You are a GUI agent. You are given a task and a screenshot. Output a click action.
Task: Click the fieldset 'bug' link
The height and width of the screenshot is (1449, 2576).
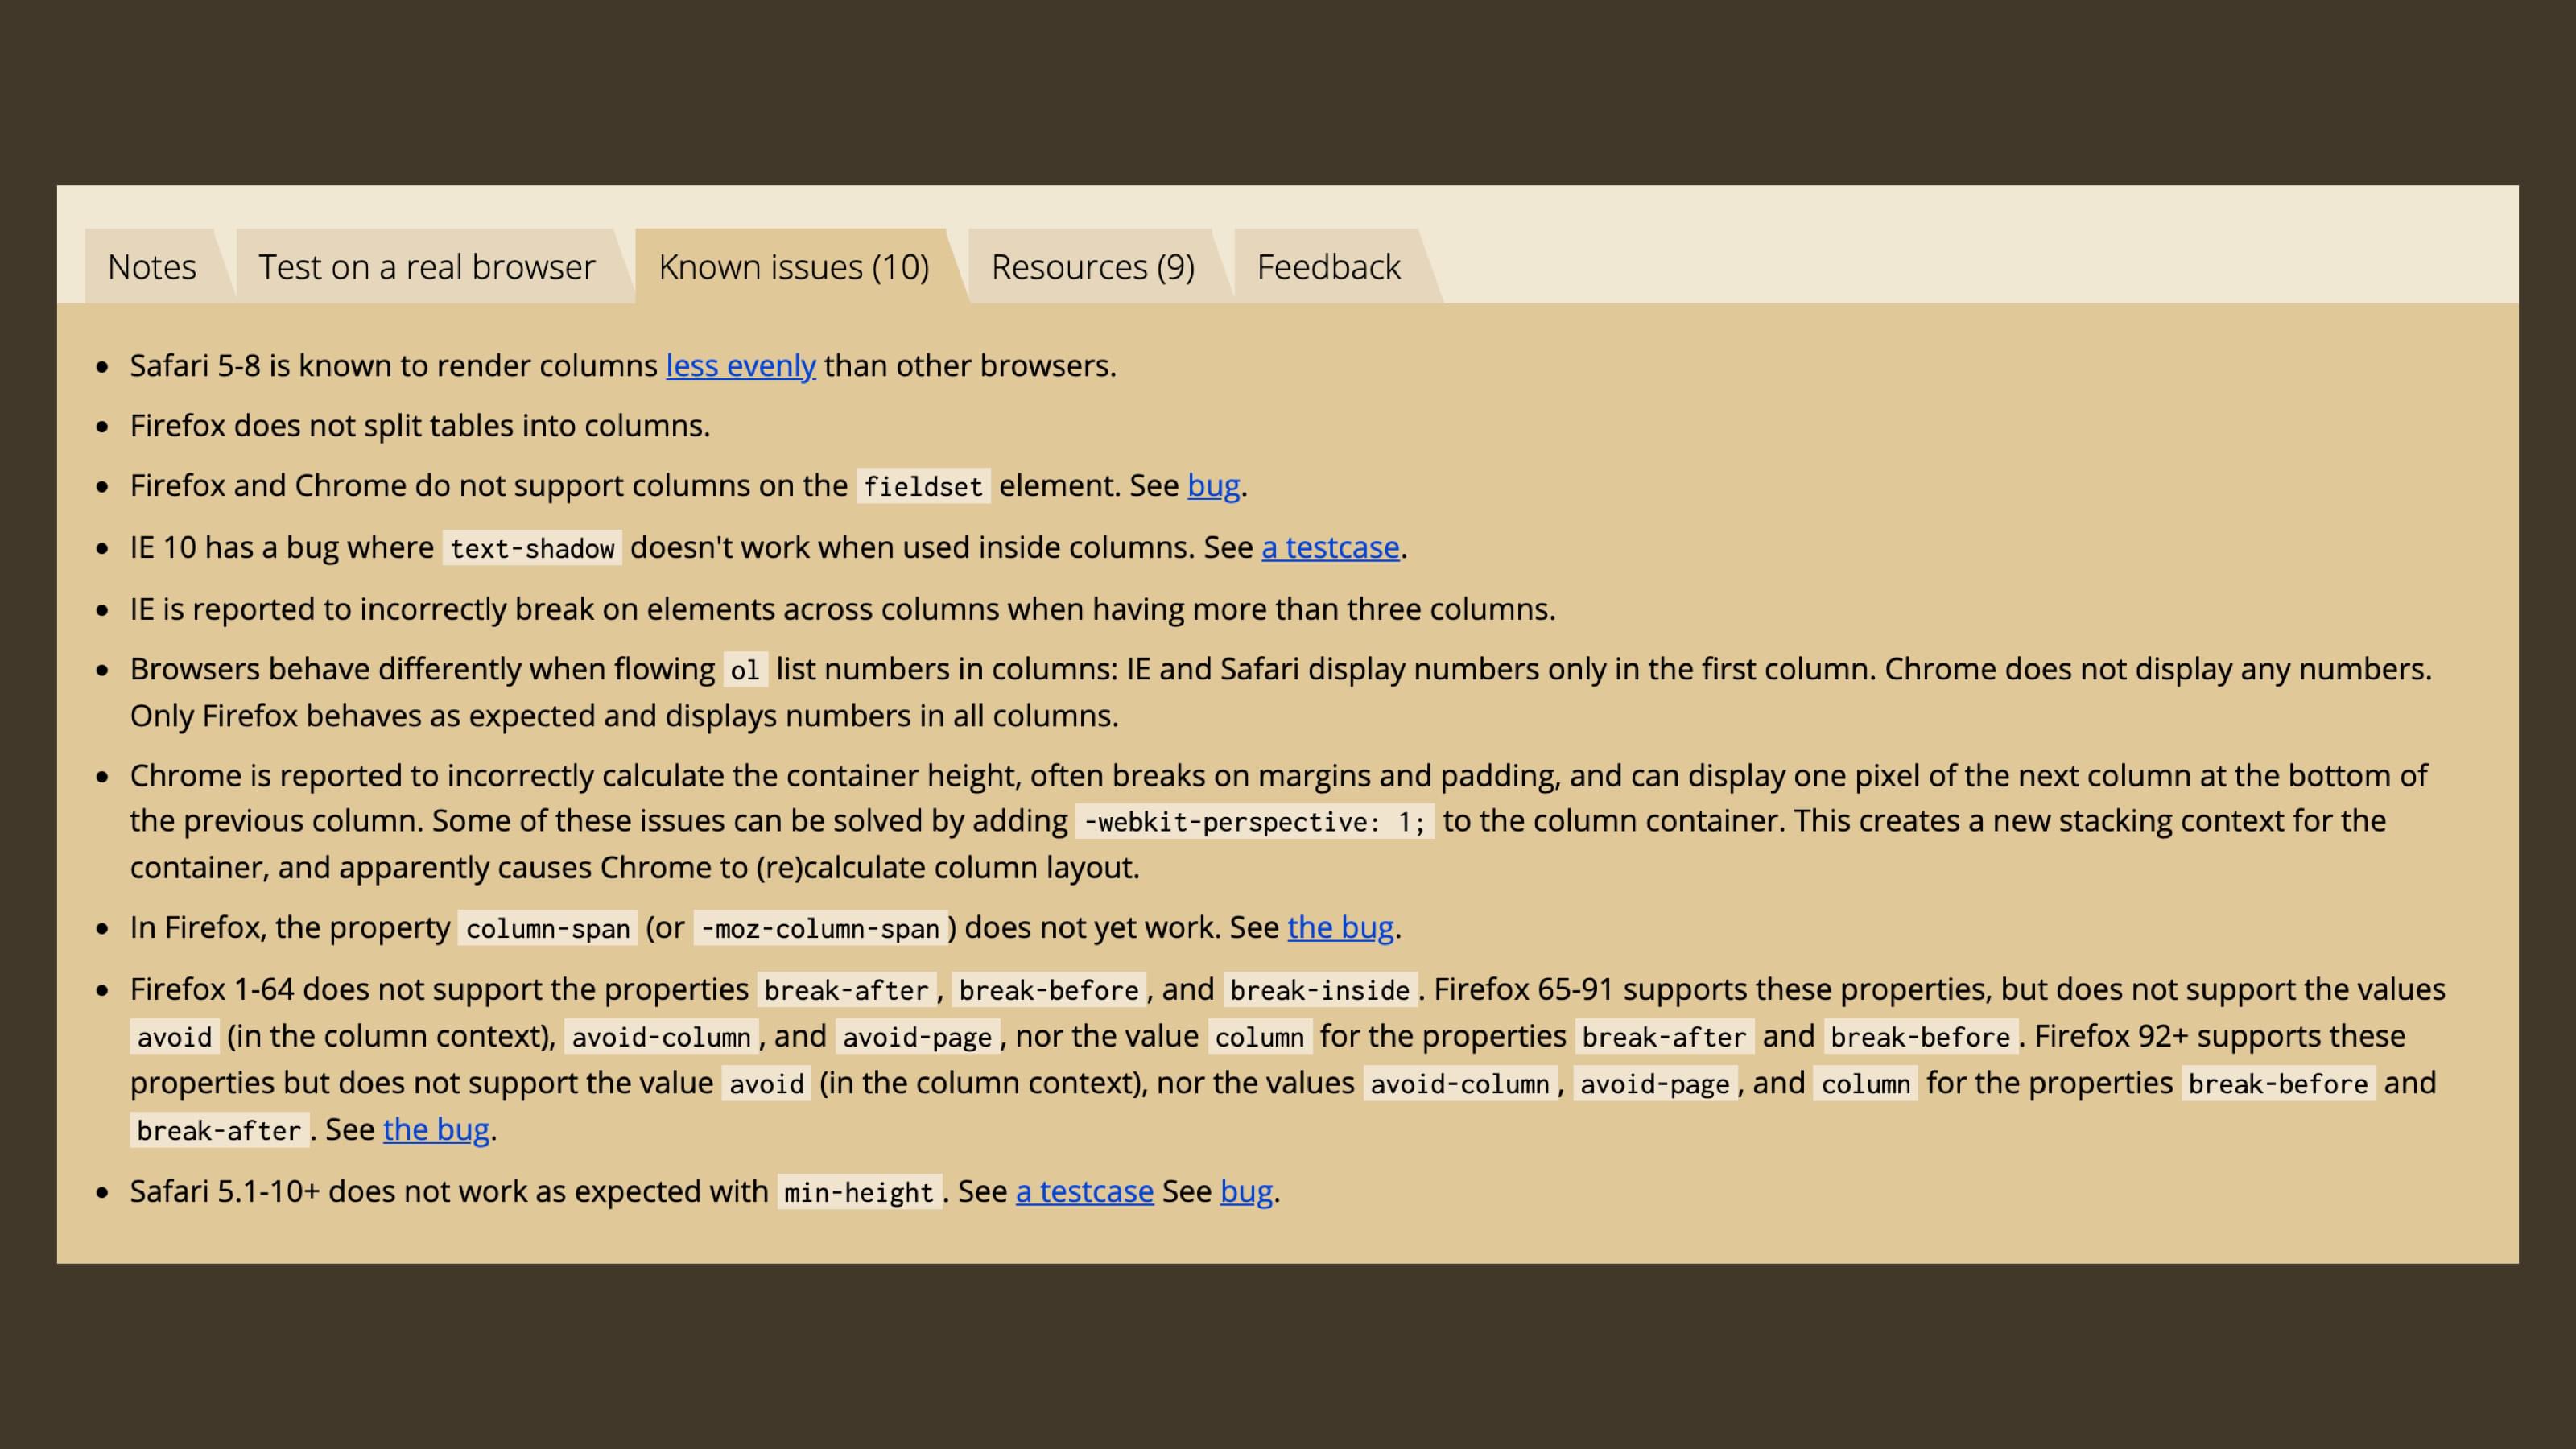[1213, 486]
